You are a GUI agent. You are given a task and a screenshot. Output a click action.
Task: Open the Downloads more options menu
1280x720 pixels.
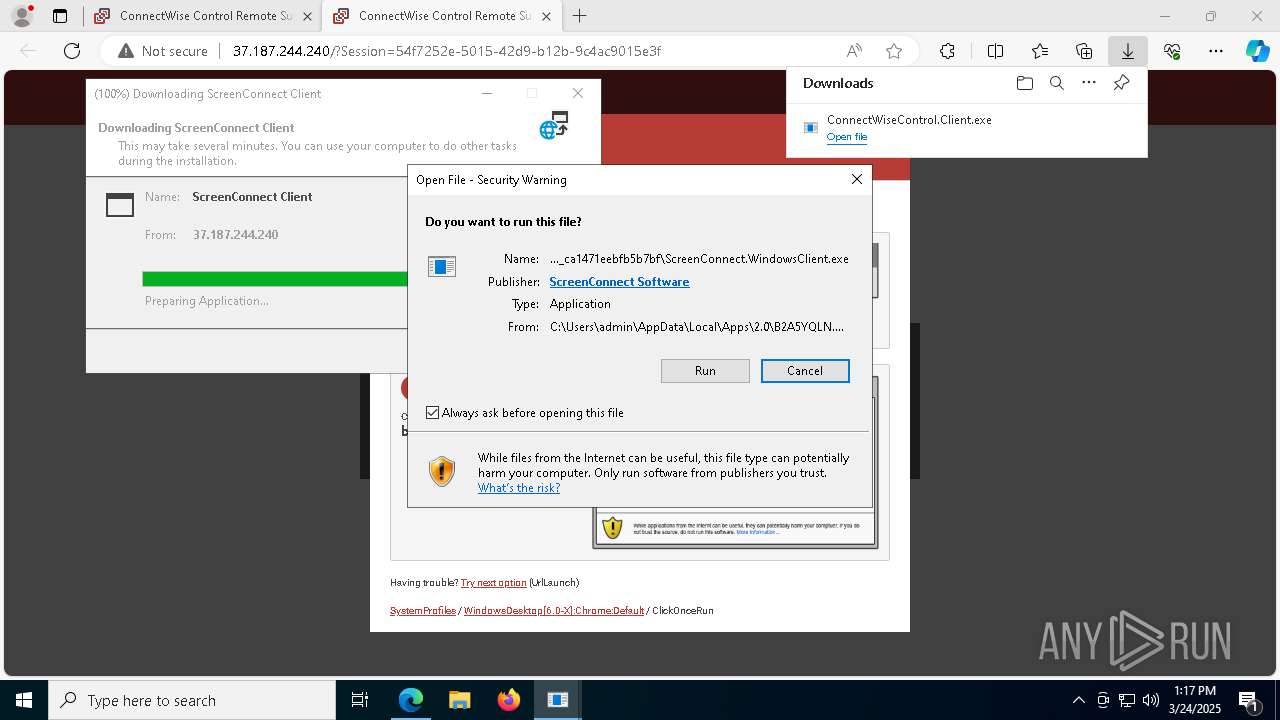tap(1089, 83)
